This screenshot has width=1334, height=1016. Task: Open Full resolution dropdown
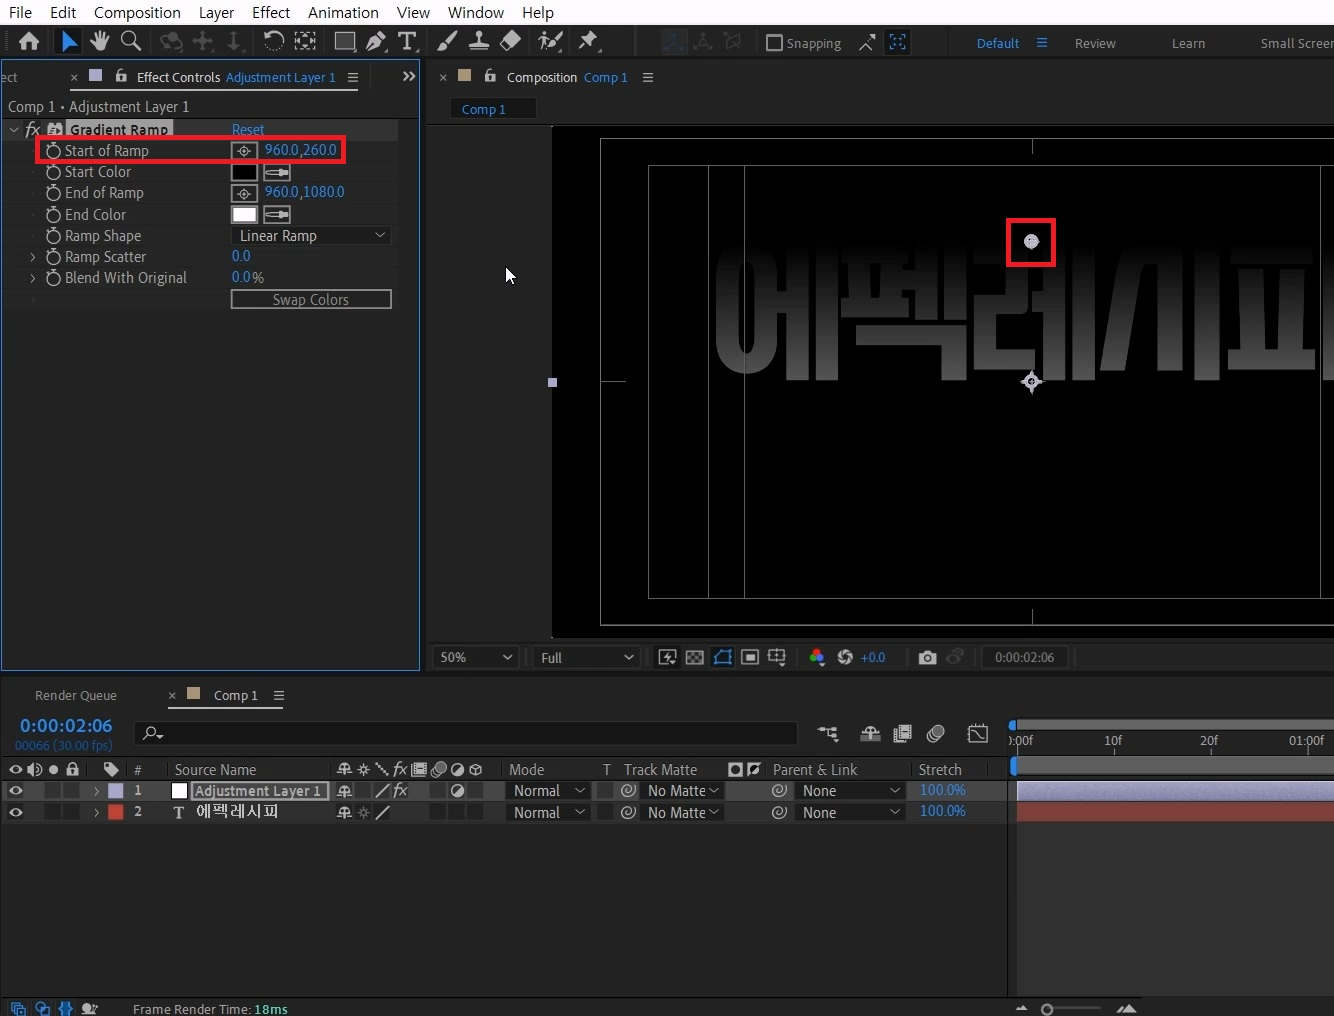click(587, 657)
